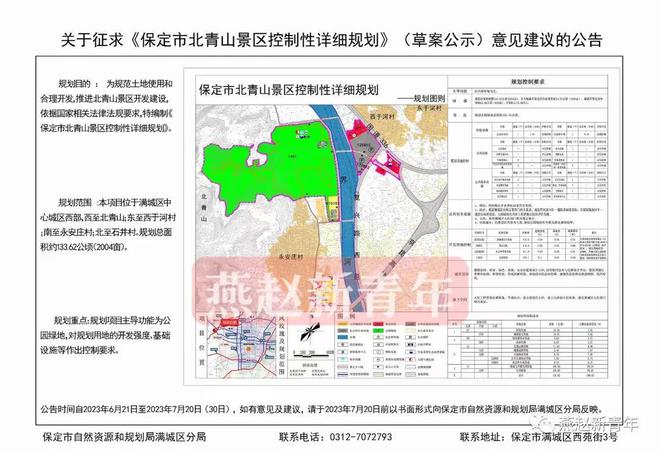
Task: Click the gray parcel east of the river
Action: (364, 150)
